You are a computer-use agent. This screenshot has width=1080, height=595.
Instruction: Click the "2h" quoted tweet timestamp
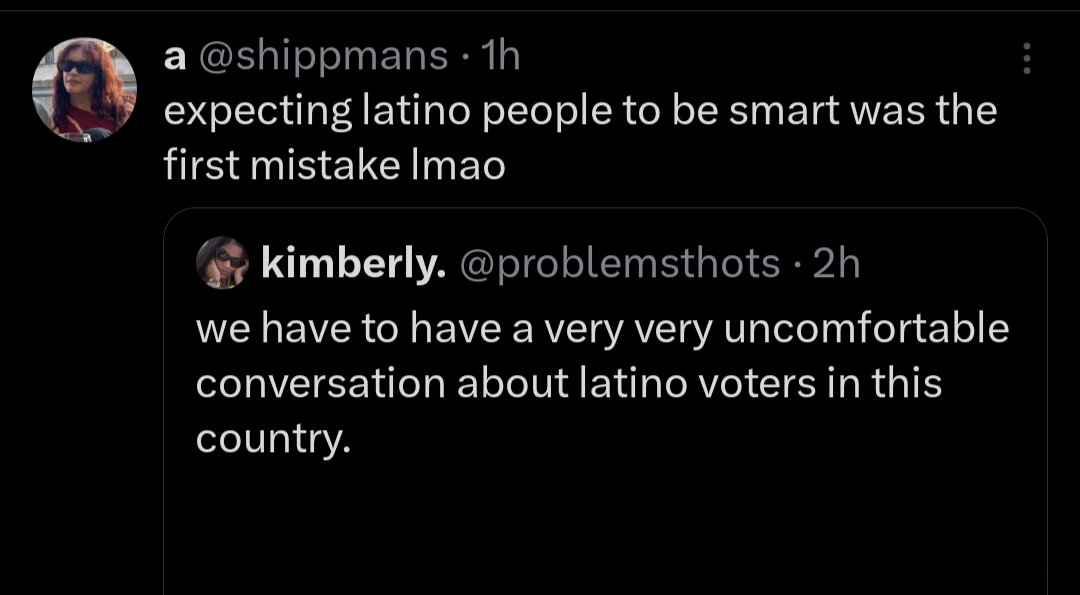pos(836,263)
